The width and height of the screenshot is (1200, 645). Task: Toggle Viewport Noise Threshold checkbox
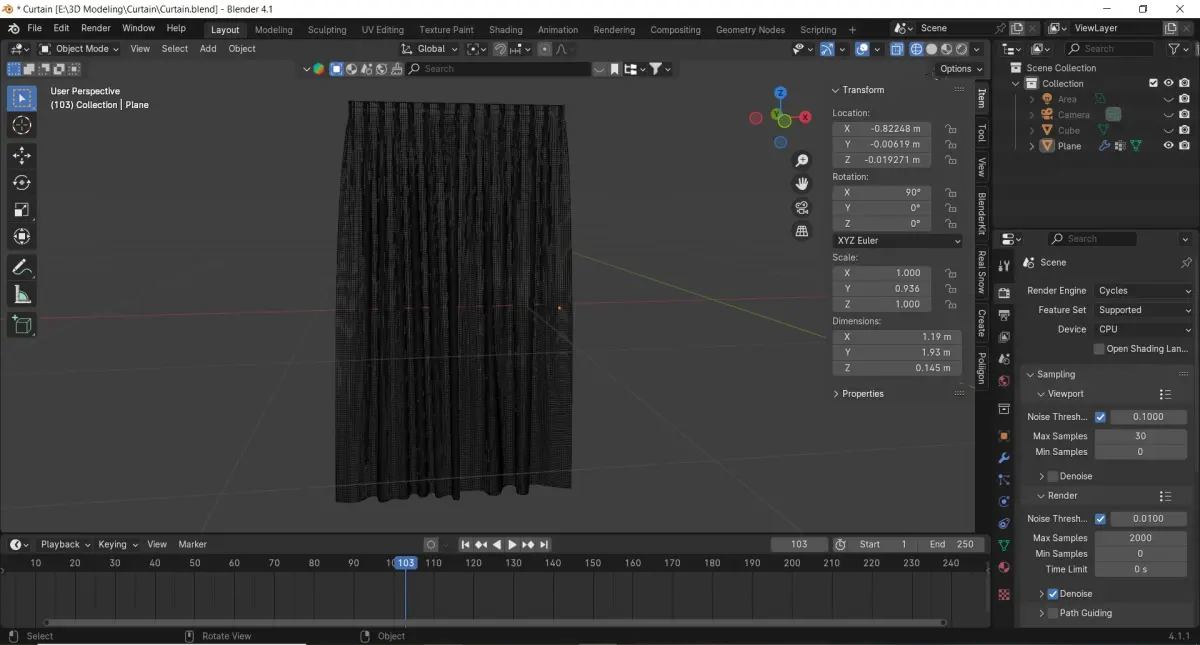click(1100, 417)
